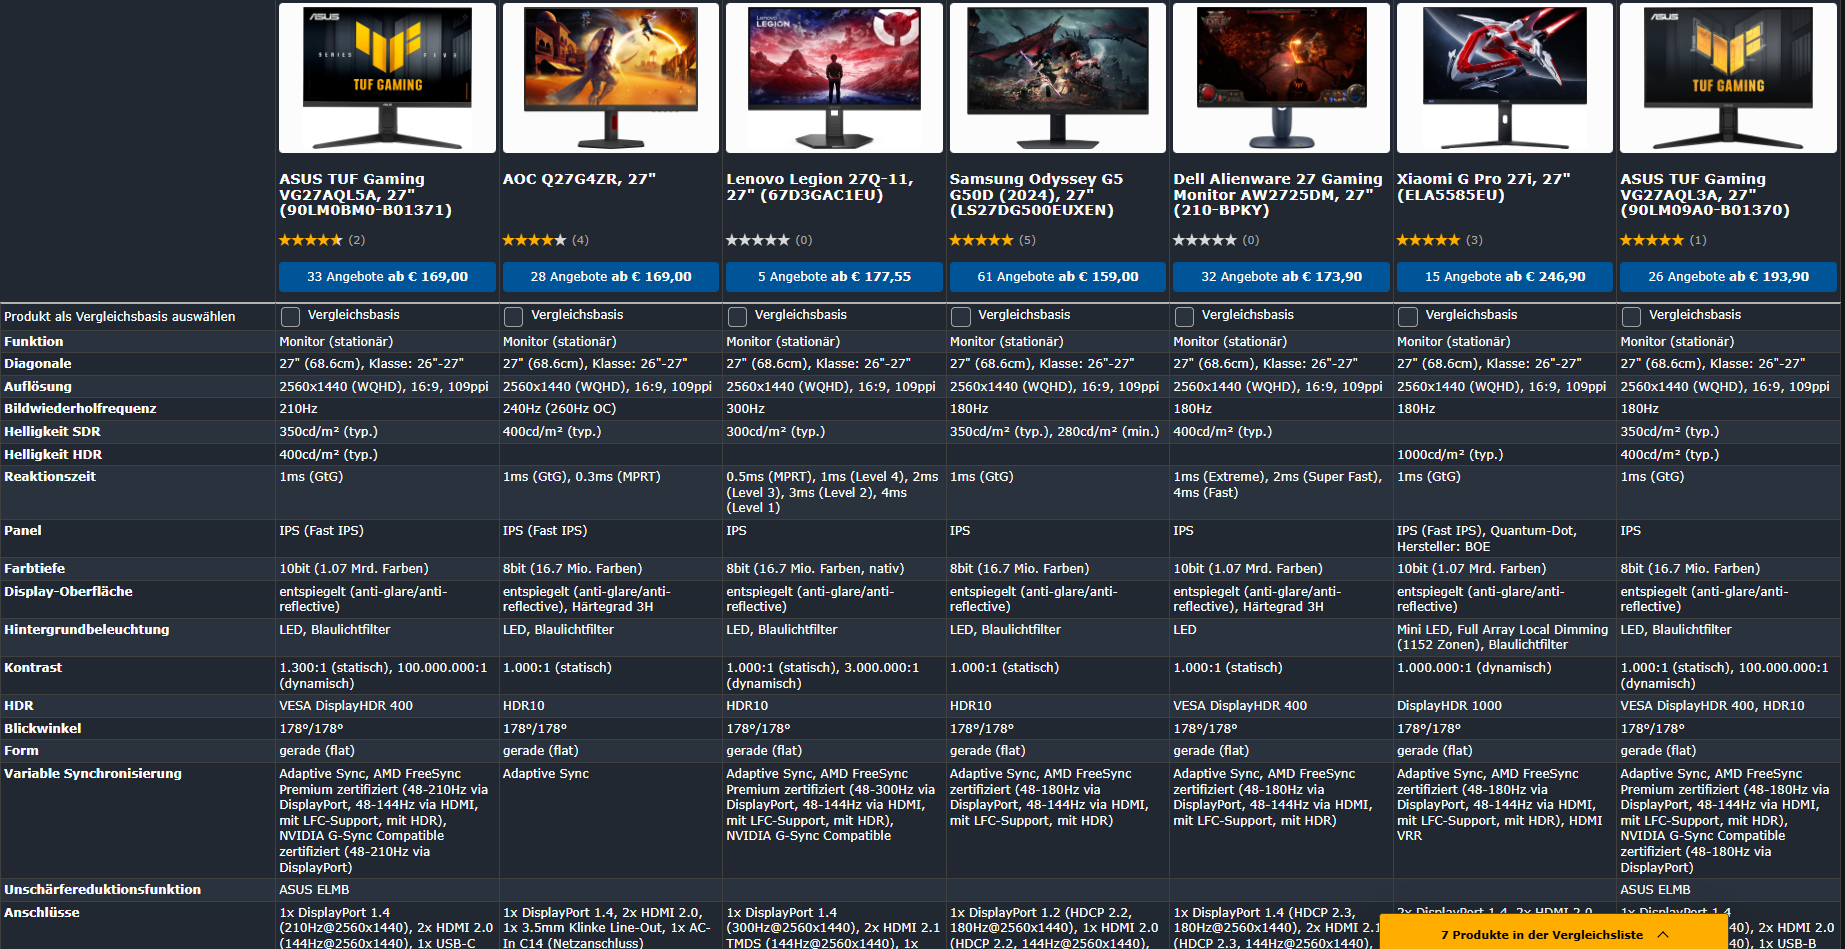Open the ASUS TUF Gaming VG27AQL5A product image

coord(387,78)
